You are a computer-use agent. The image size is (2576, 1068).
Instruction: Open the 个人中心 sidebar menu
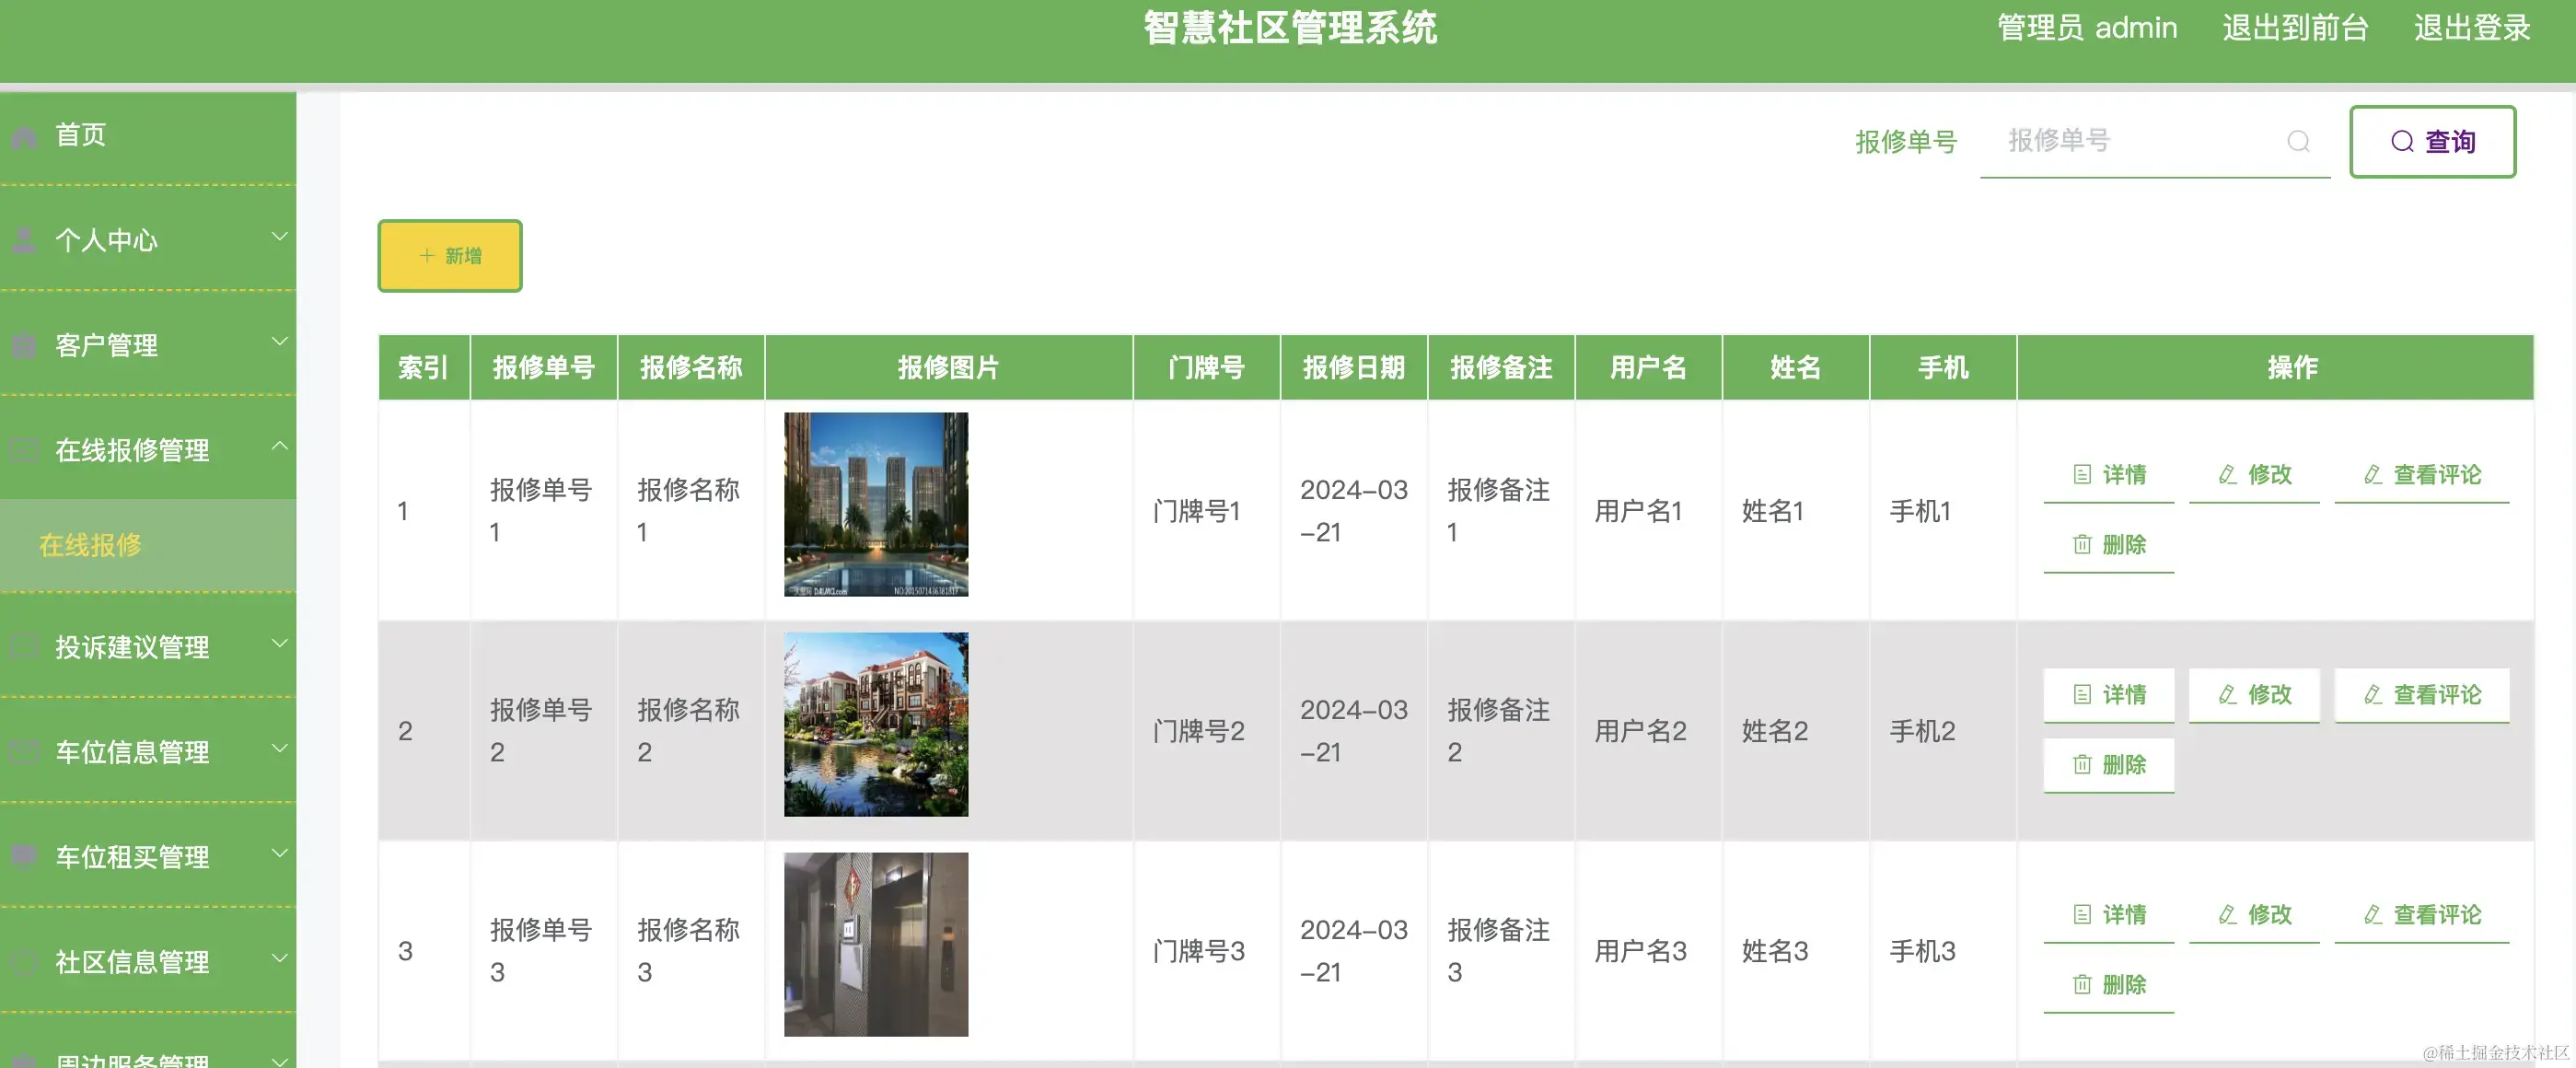coord(148,240)
